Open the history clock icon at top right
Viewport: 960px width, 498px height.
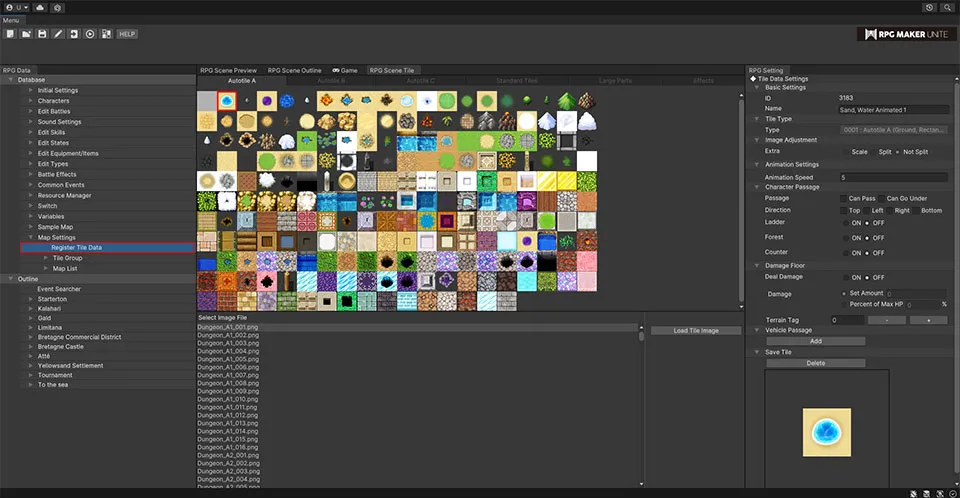(x=930, y=7)
